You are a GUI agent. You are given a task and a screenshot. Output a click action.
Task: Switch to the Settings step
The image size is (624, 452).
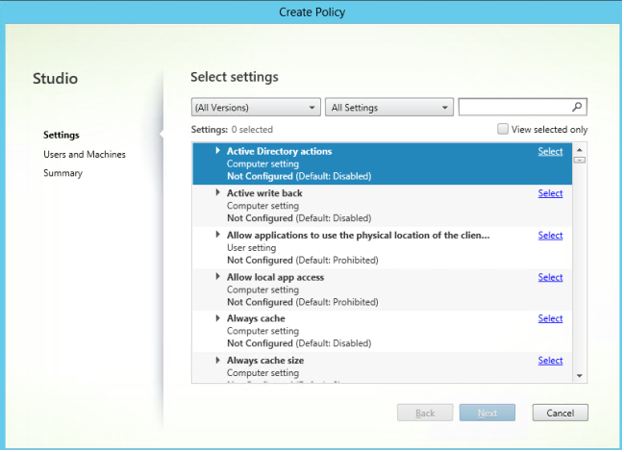61,135
